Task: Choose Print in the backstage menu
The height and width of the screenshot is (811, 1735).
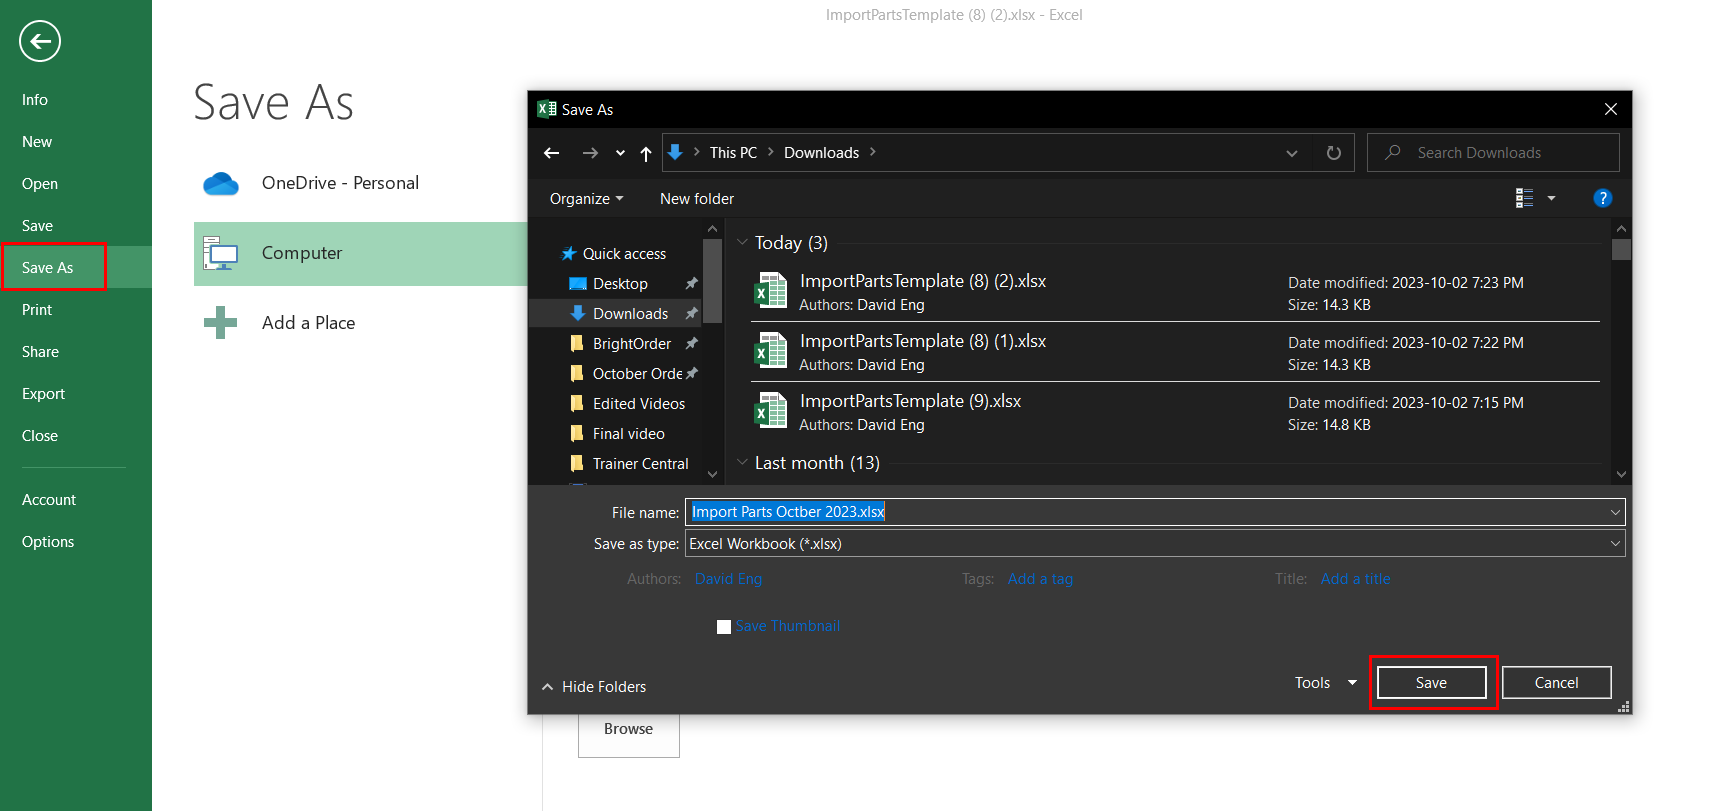Action: 37,310
